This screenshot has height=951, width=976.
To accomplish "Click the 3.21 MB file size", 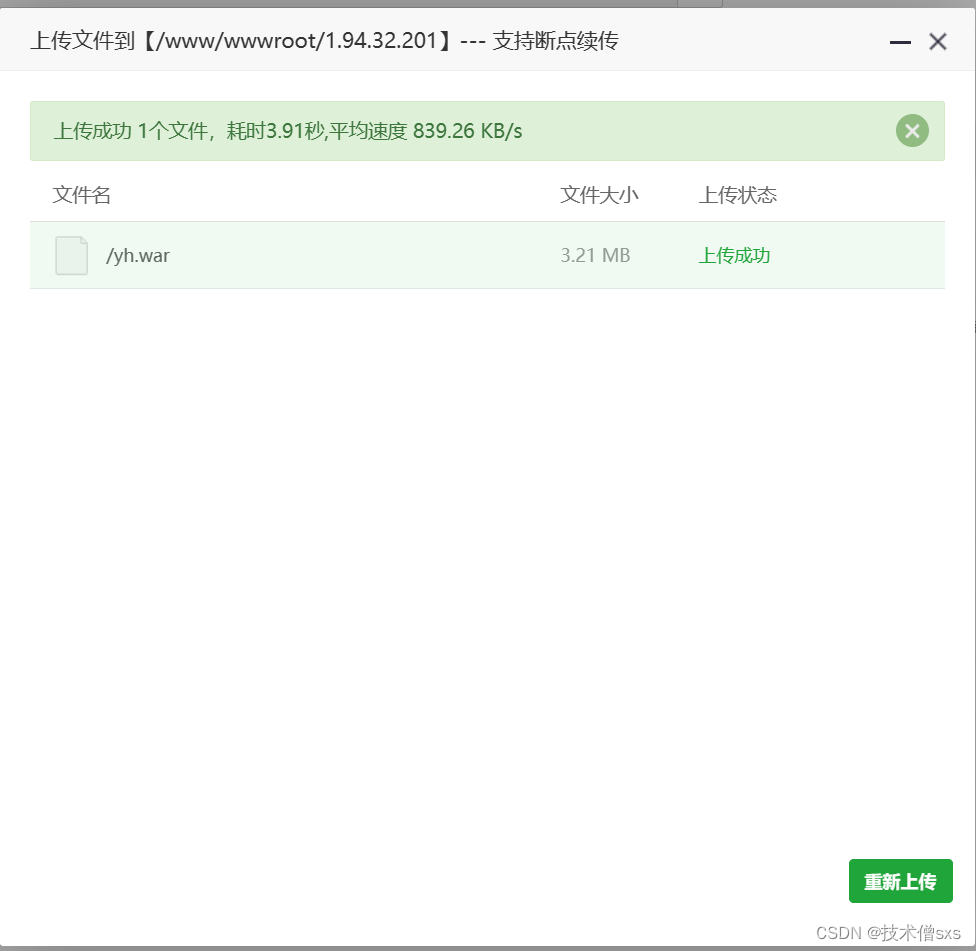I will pos(595,255).
